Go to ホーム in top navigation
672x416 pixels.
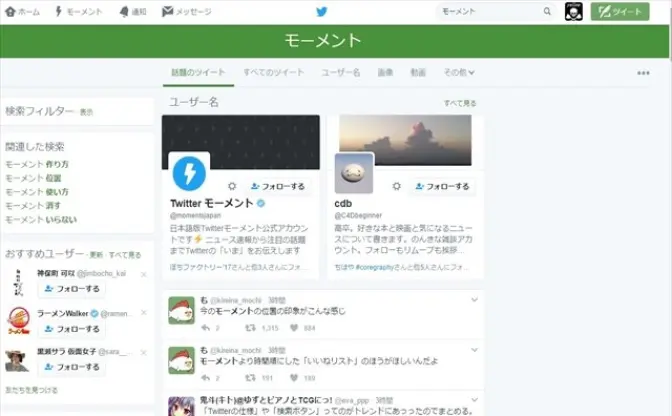tap(22, 12)
